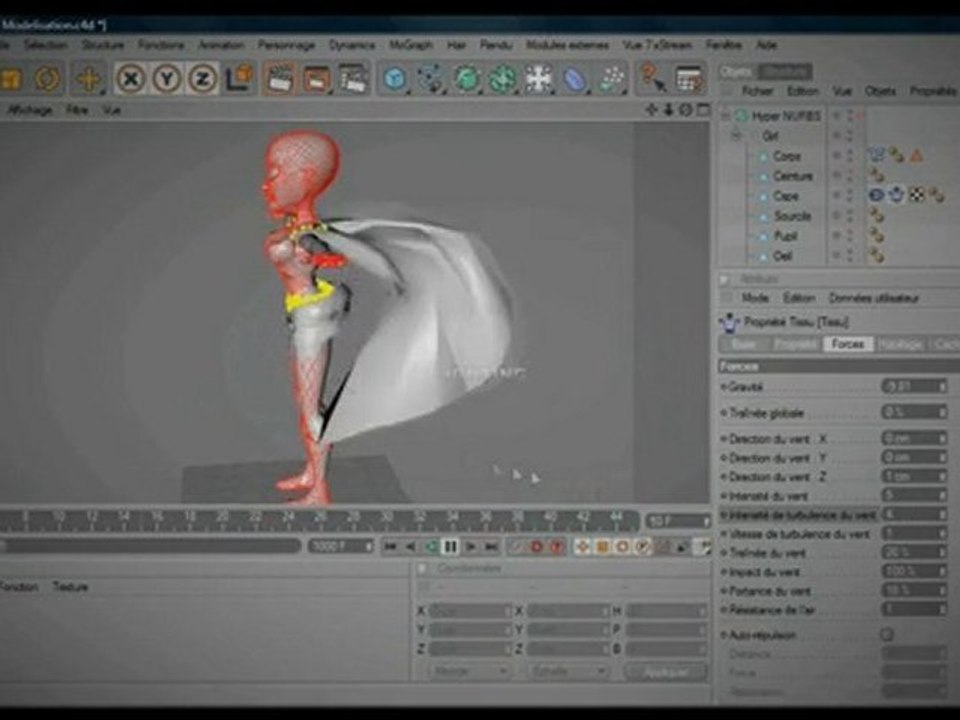960x720 pixels.
Task: Click the record keyframe red button
Action: [x=537, y=547]
